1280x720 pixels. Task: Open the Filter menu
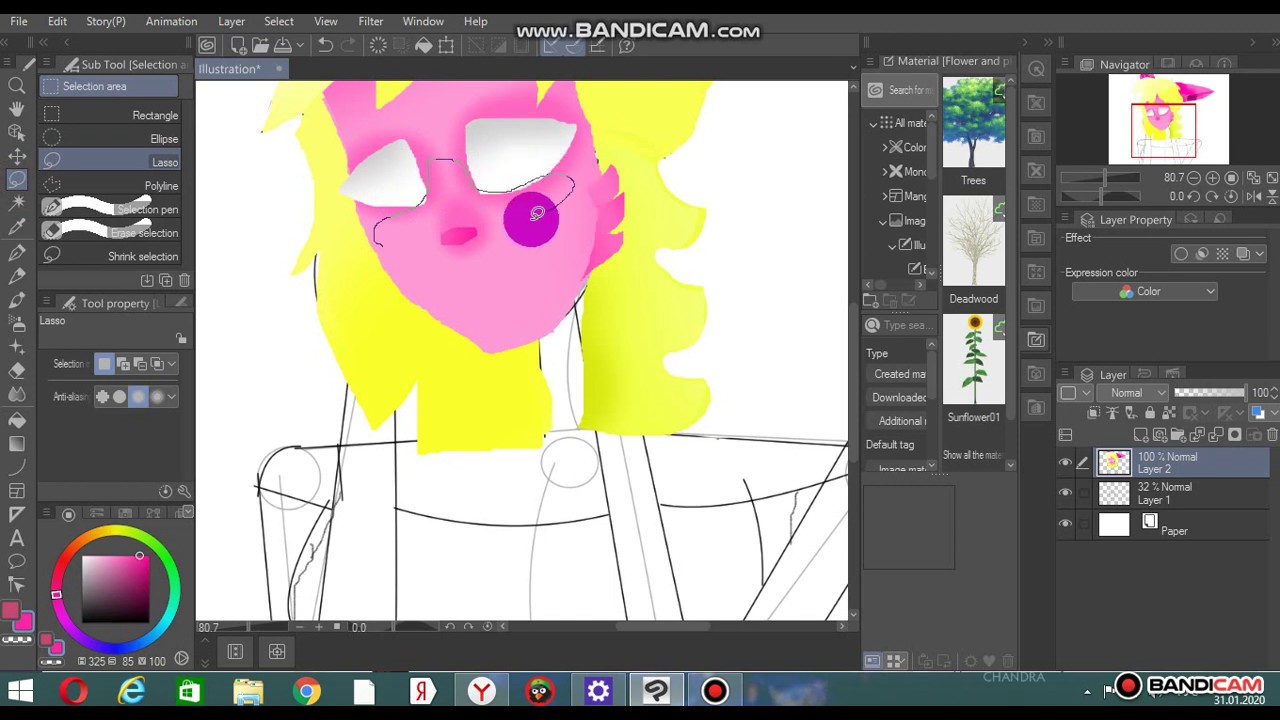click(370, 21)
